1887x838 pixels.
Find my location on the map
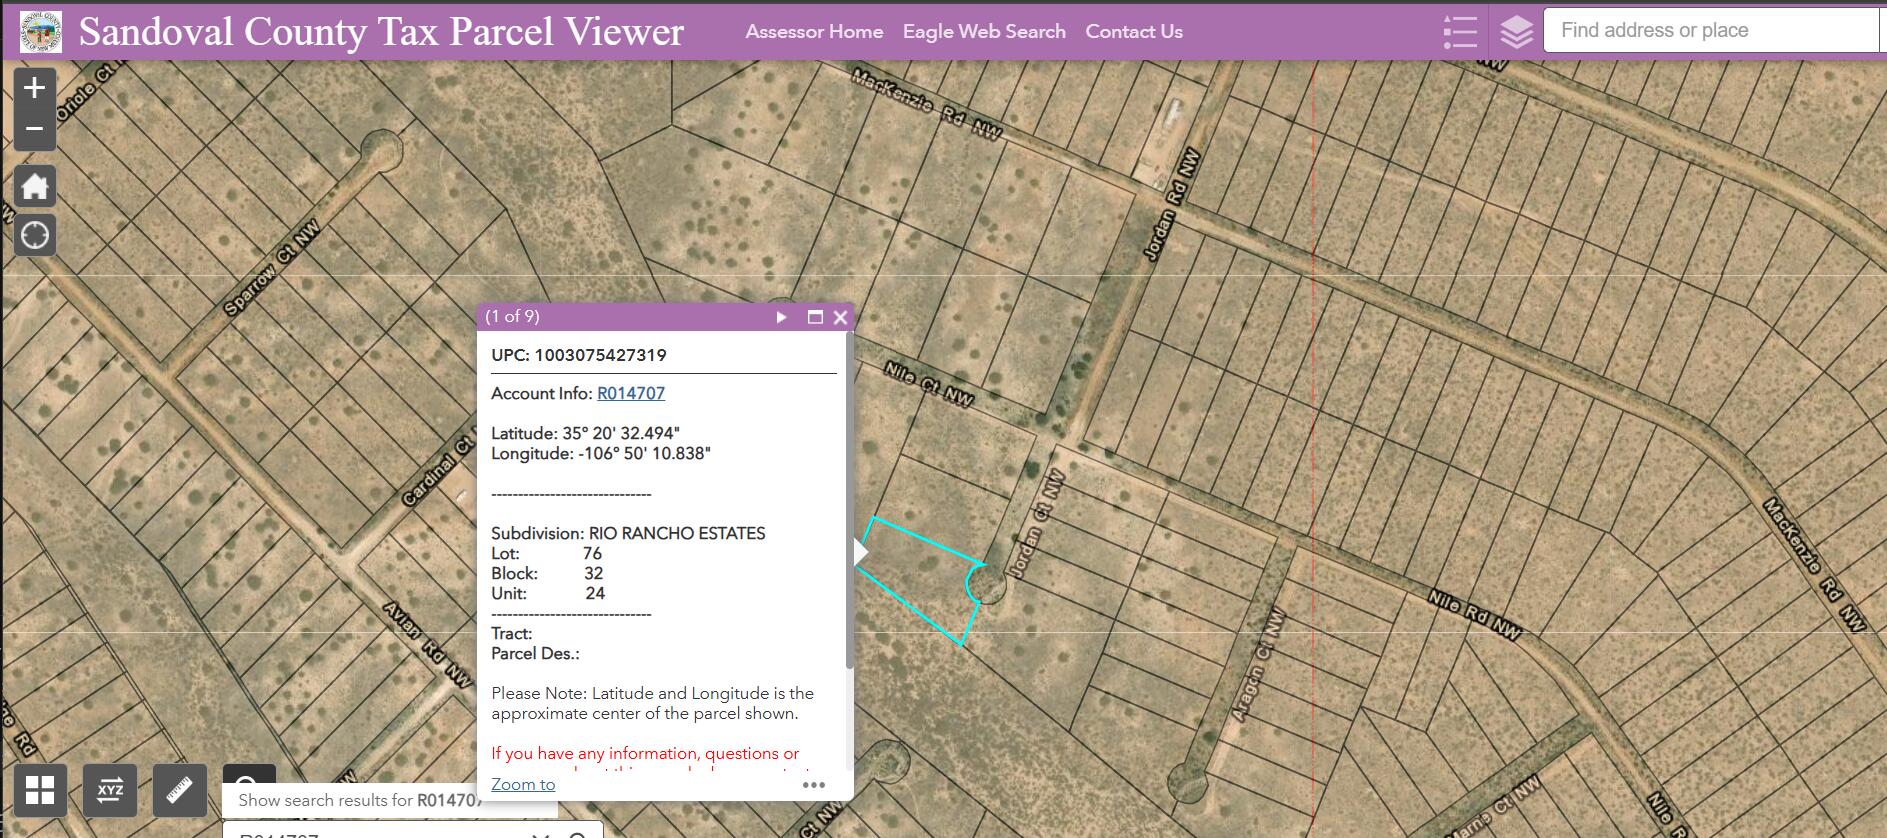[x=35, y=236]
